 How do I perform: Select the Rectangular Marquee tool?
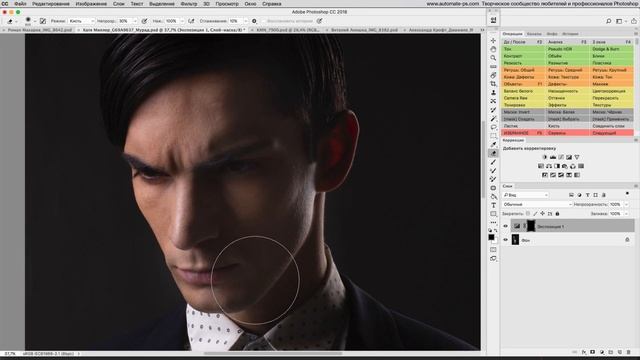pyautogui.click(x=493, y=136)
